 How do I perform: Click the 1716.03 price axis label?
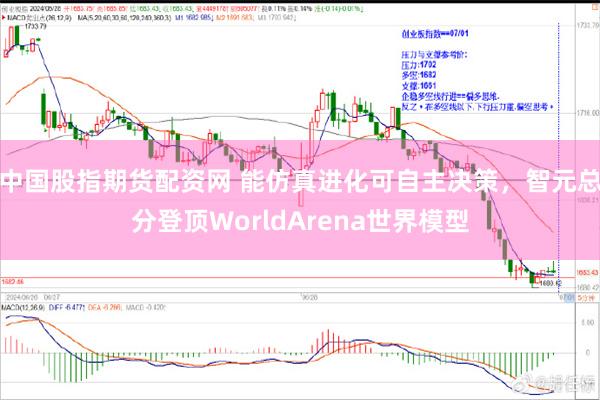[x=588, y=113]
